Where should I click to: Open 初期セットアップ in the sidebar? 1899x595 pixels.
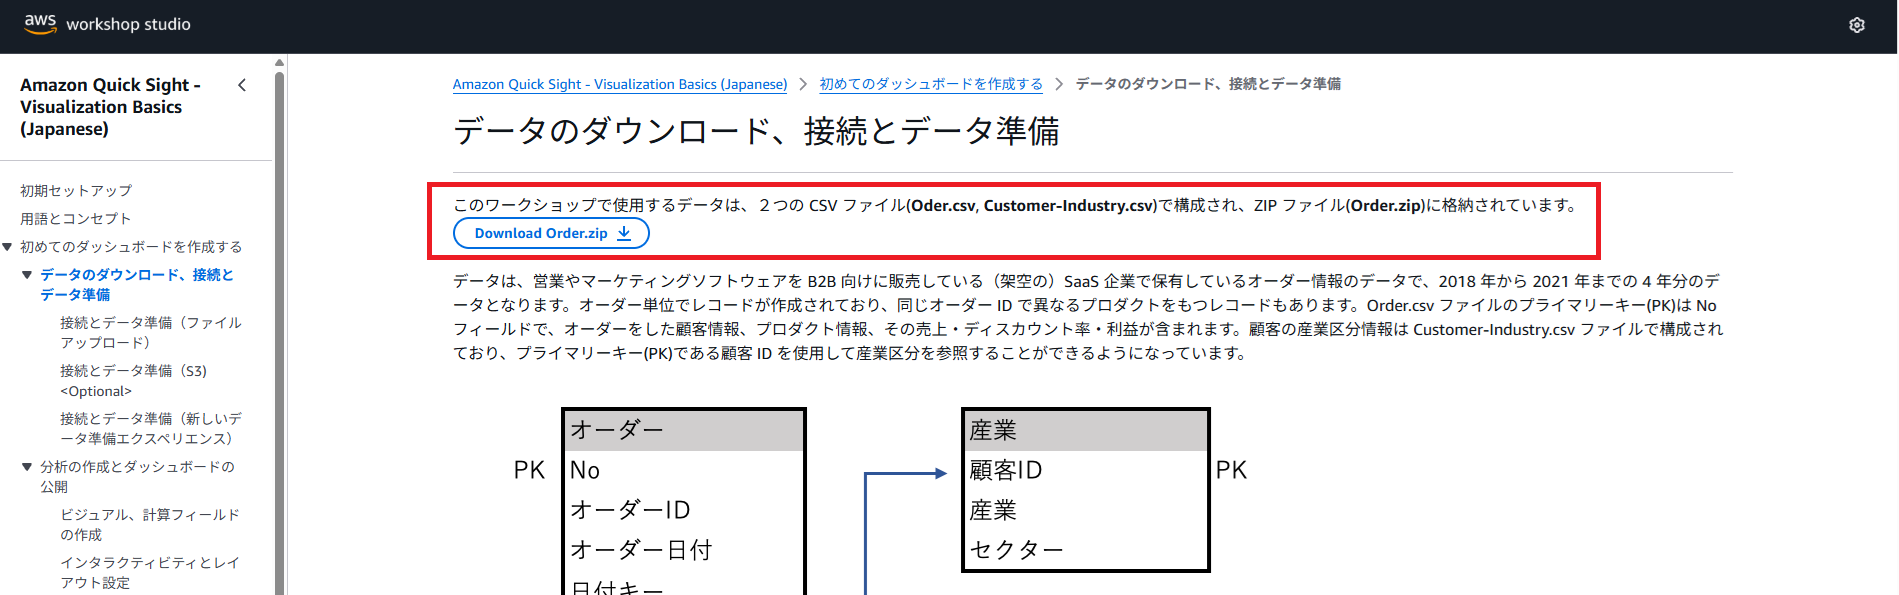(x=76, y=191)
